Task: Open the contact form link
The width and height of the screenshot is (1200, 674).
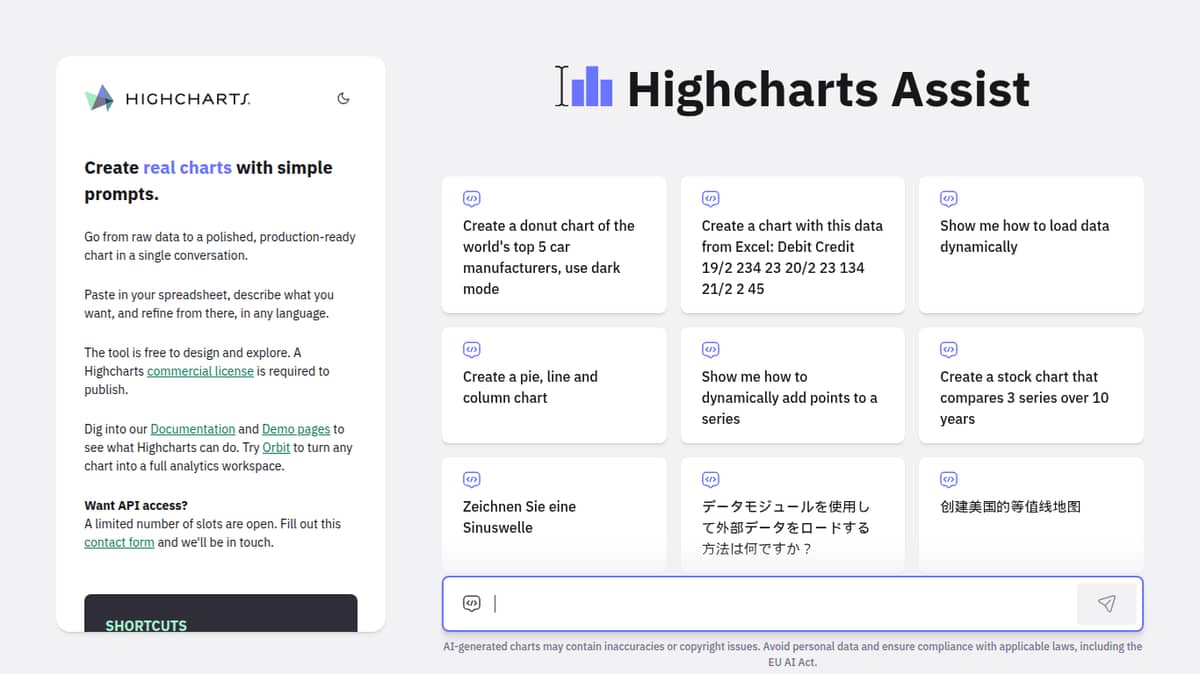Action: click(x=119, y=542)
